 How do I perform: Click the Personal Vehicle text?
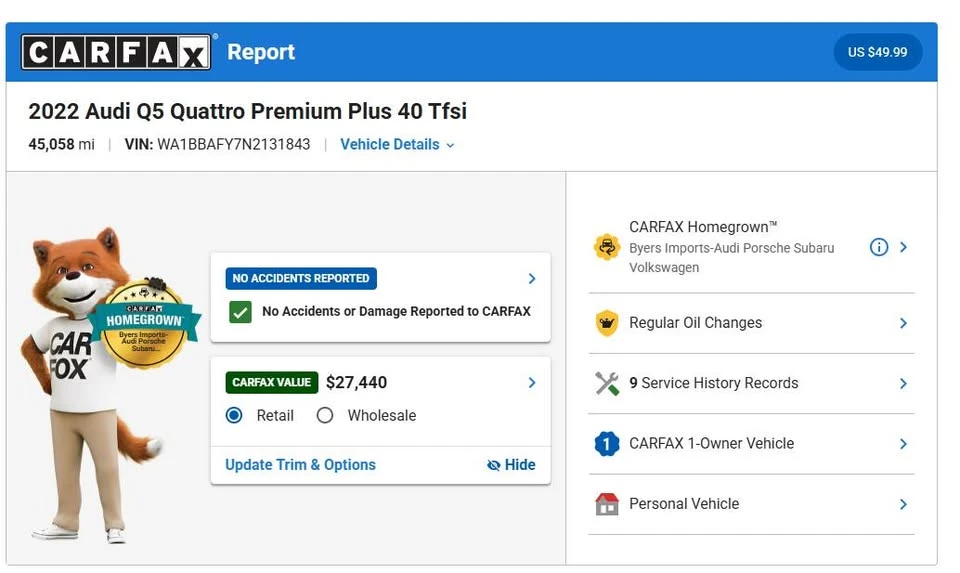pos(684,504)
